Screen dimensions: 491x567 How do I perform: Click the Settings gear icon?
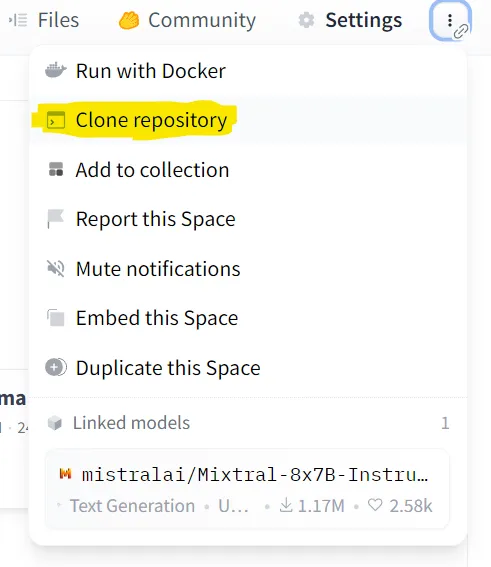tap(306, 20)
